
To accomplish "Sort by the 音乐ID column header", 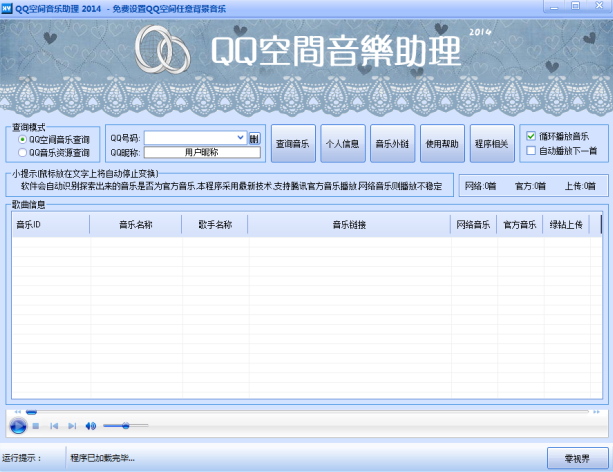I will 51,224.
